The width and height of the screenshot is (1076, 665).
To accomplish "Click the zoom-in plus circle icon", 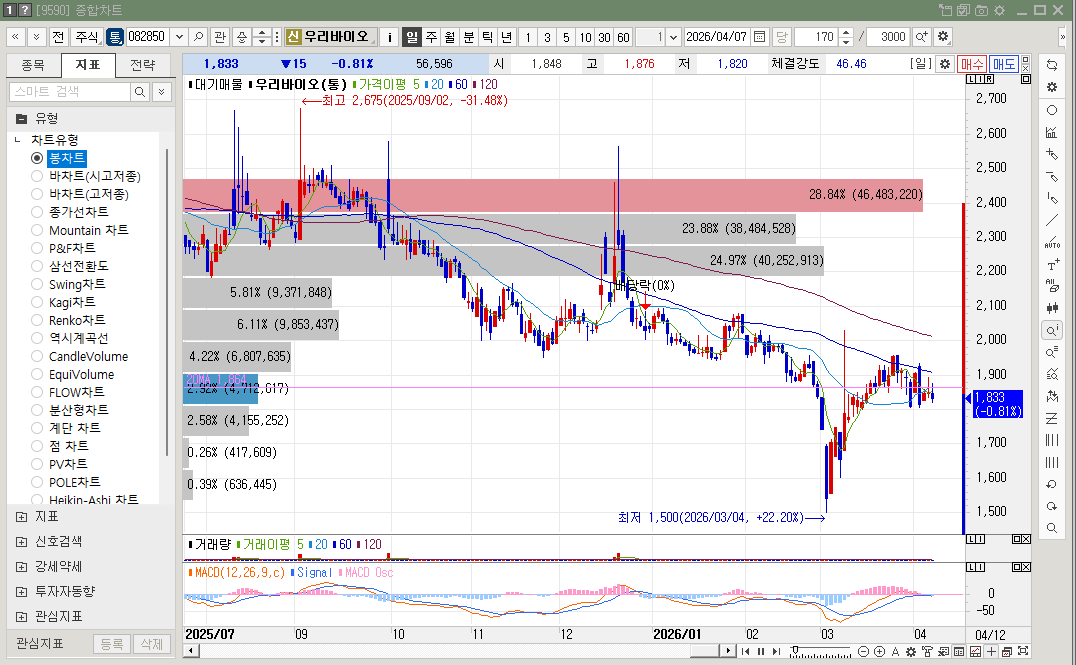I will pyautogui.click(x=879, y=651).
